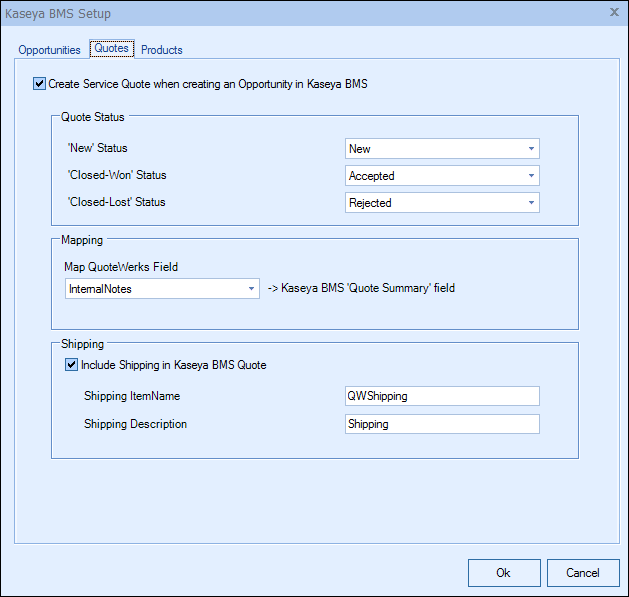629x597 pixels.
Task: Select the Quotes tab
Action: pyautogui.click(x=111, y=49)
